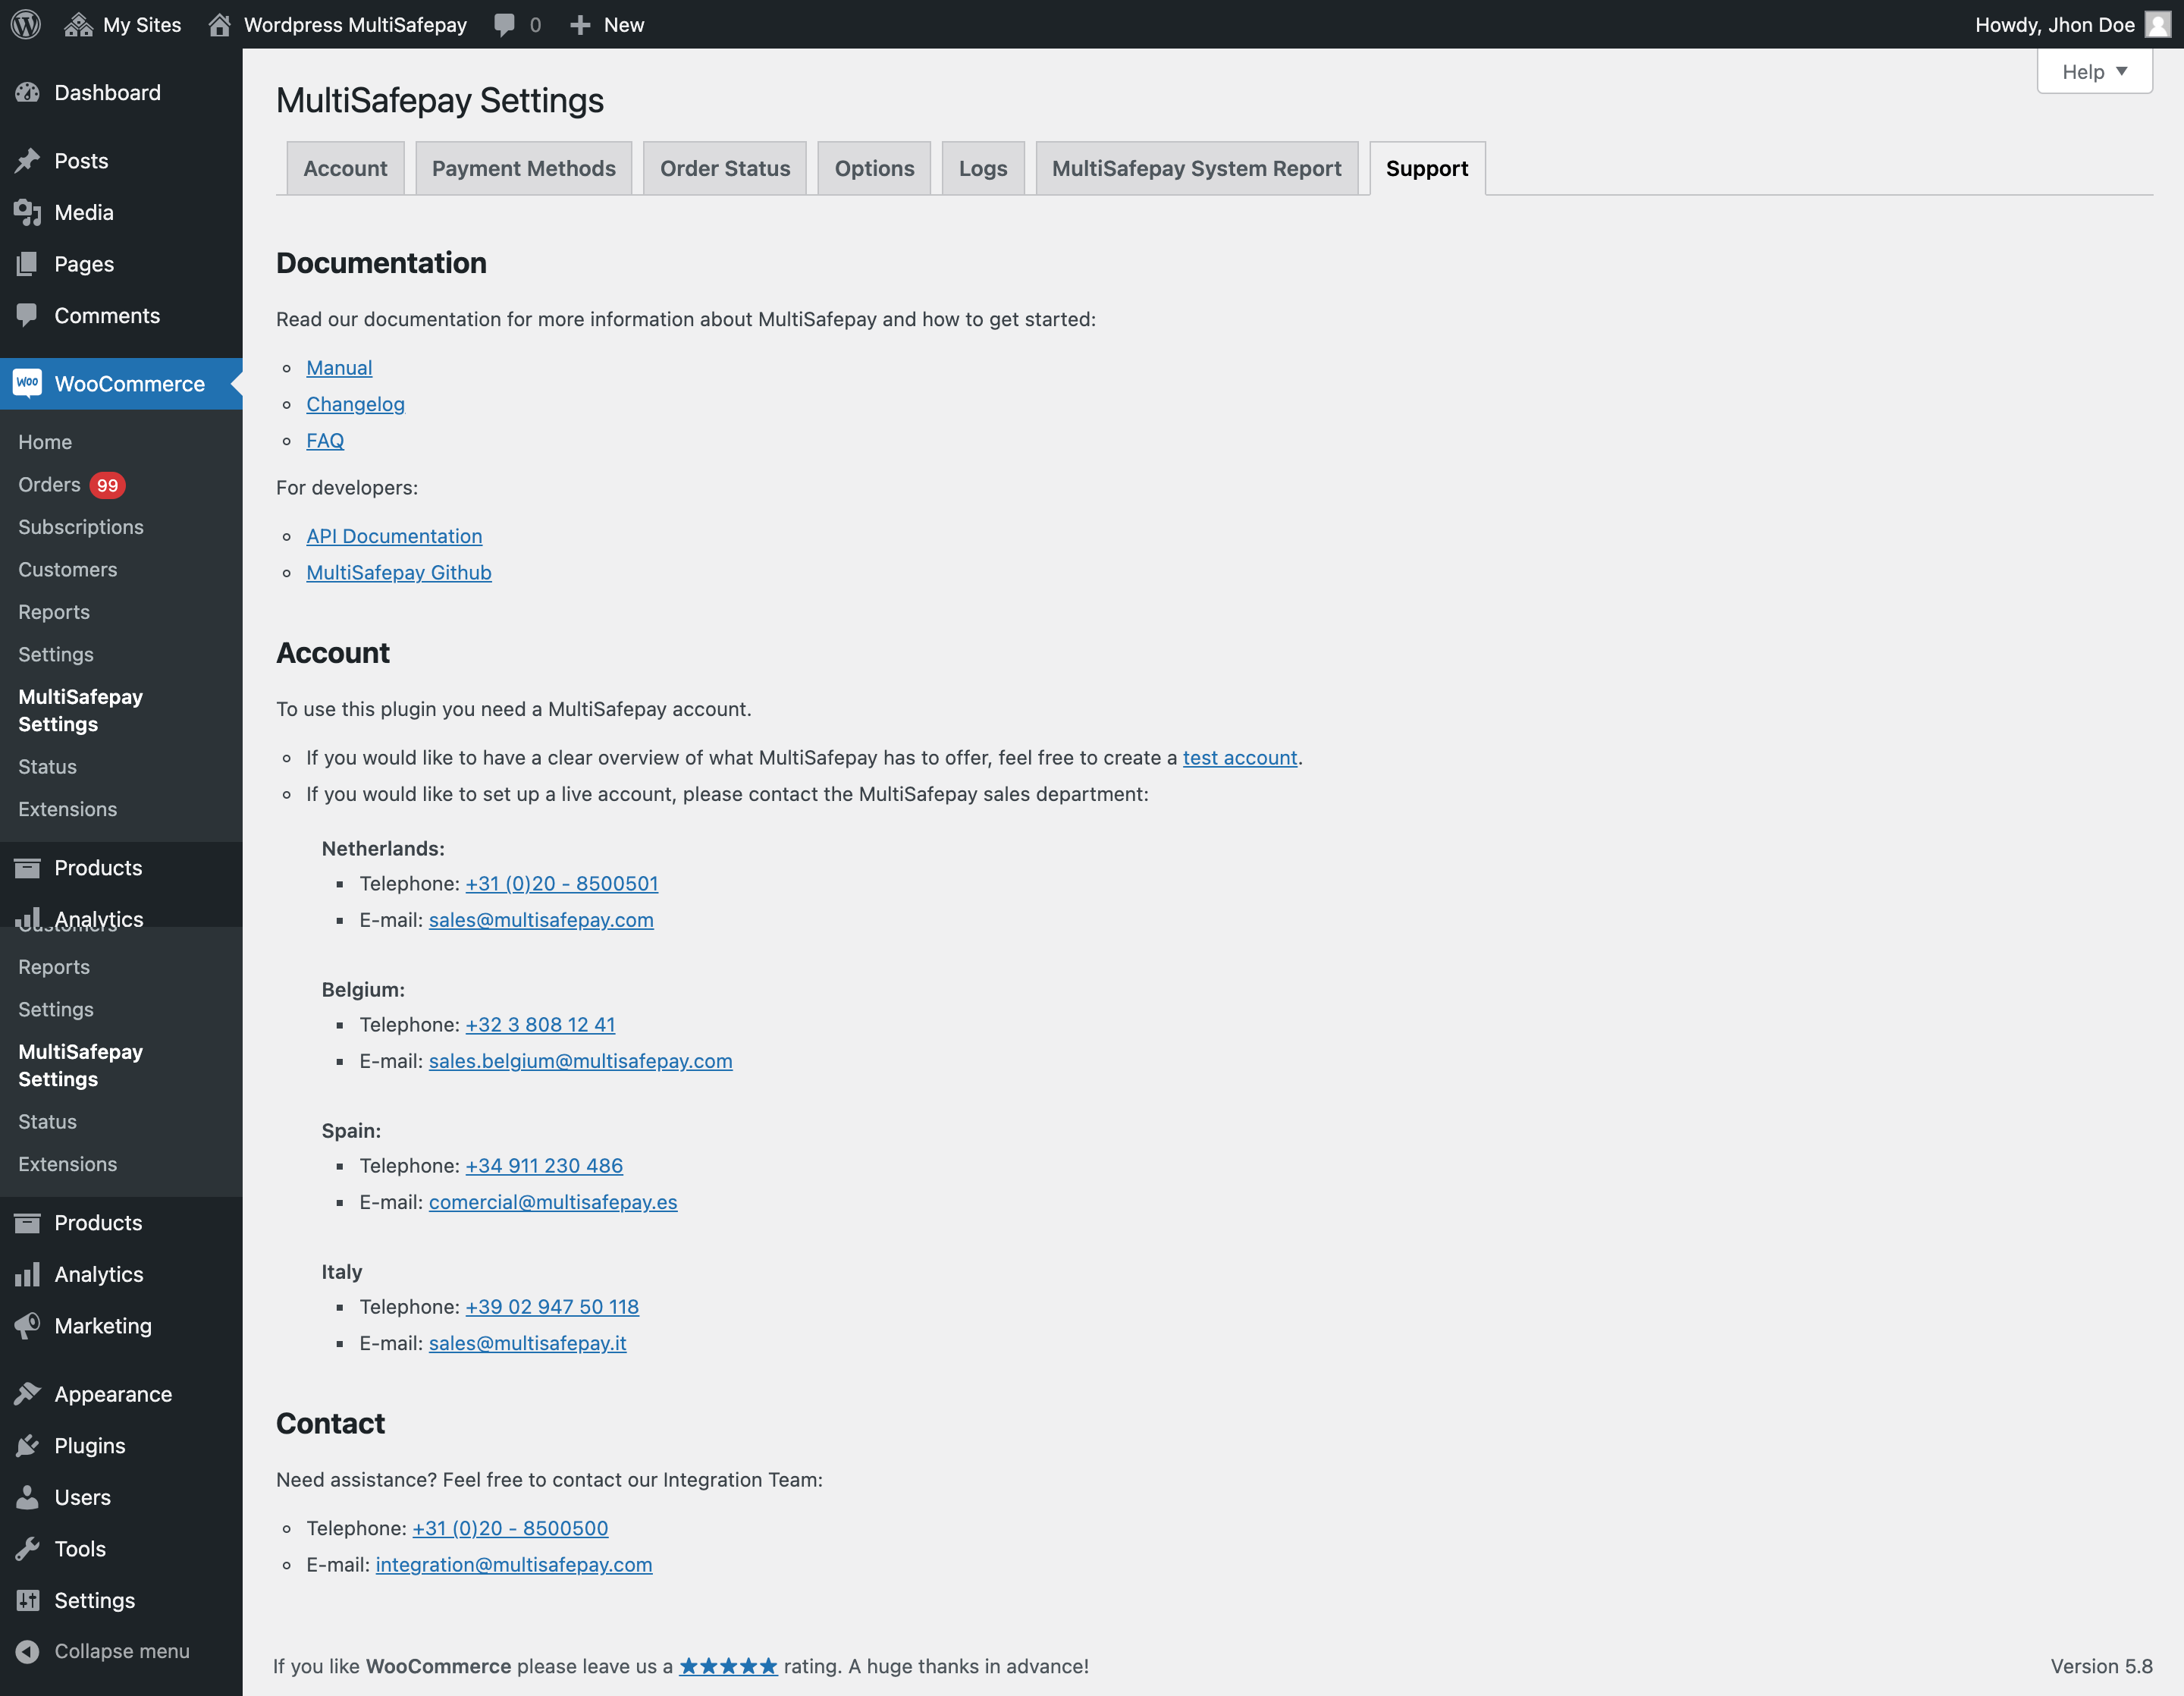Image resolution: width=2184 pixels, height=1696 pixels.
Task: Click Belgium phone +32 3 808 12 41
Action: tap(540, 1025)
